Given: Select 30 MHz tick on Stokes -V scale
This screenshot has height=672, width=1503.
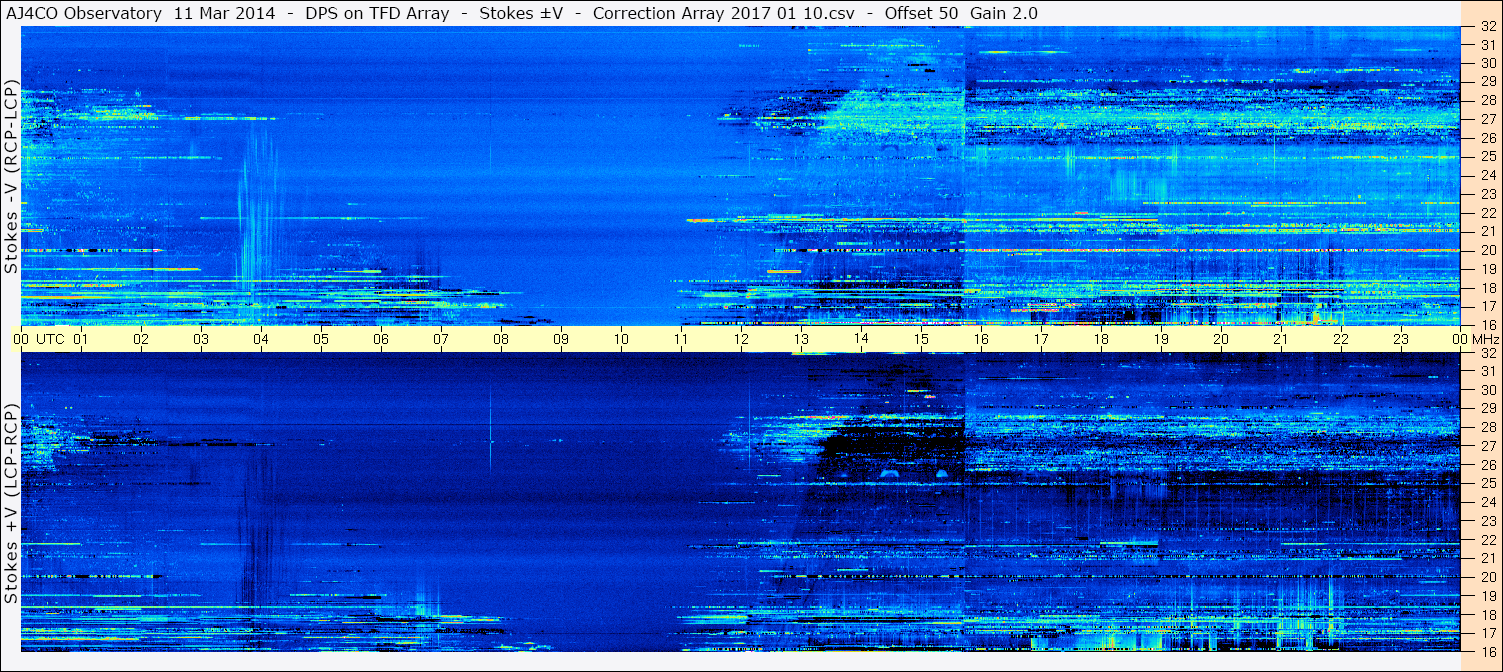Looking at the screenshot, I should [1488, 63].
